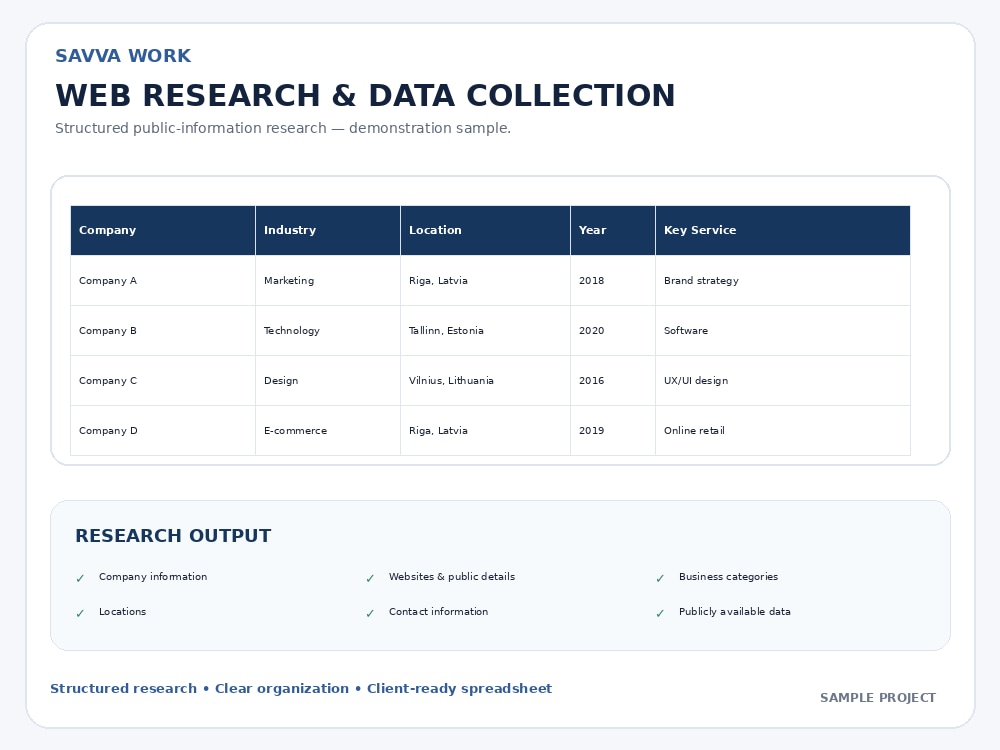Select the Vilnius, Lithuania cell
The width and height of the screenshot is (1000, 750).
pos(485,381)
